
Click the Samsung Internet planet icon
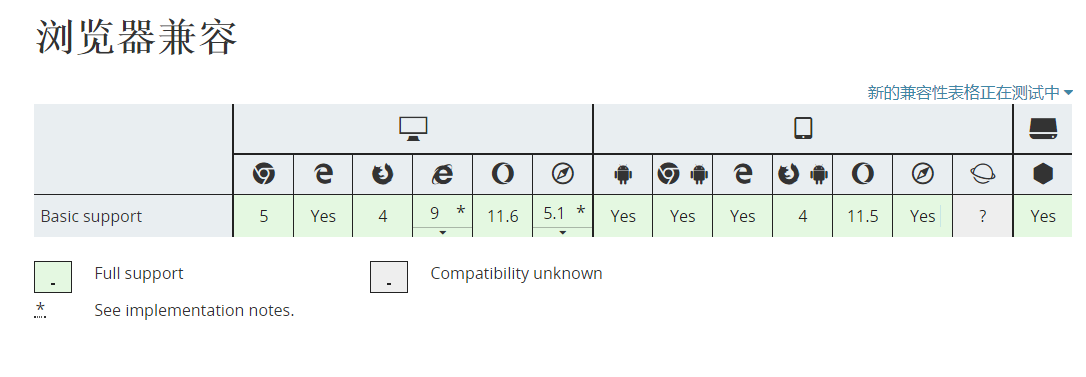[983, 174]
